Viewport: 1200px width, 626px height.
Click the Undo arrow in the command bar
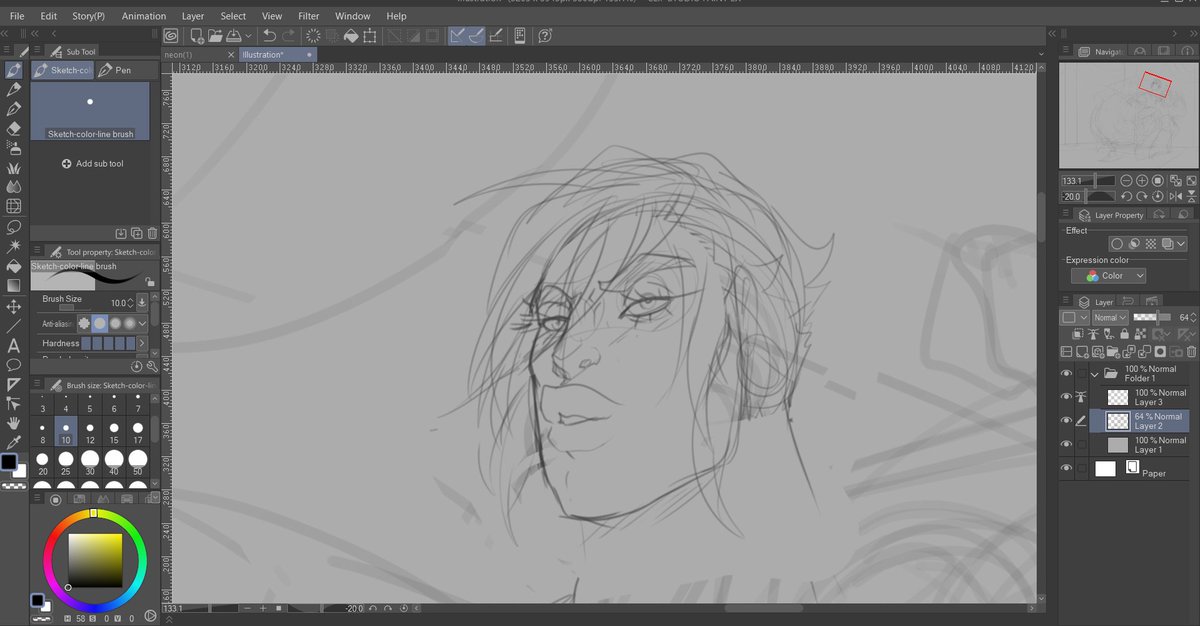tap(269, 36)
